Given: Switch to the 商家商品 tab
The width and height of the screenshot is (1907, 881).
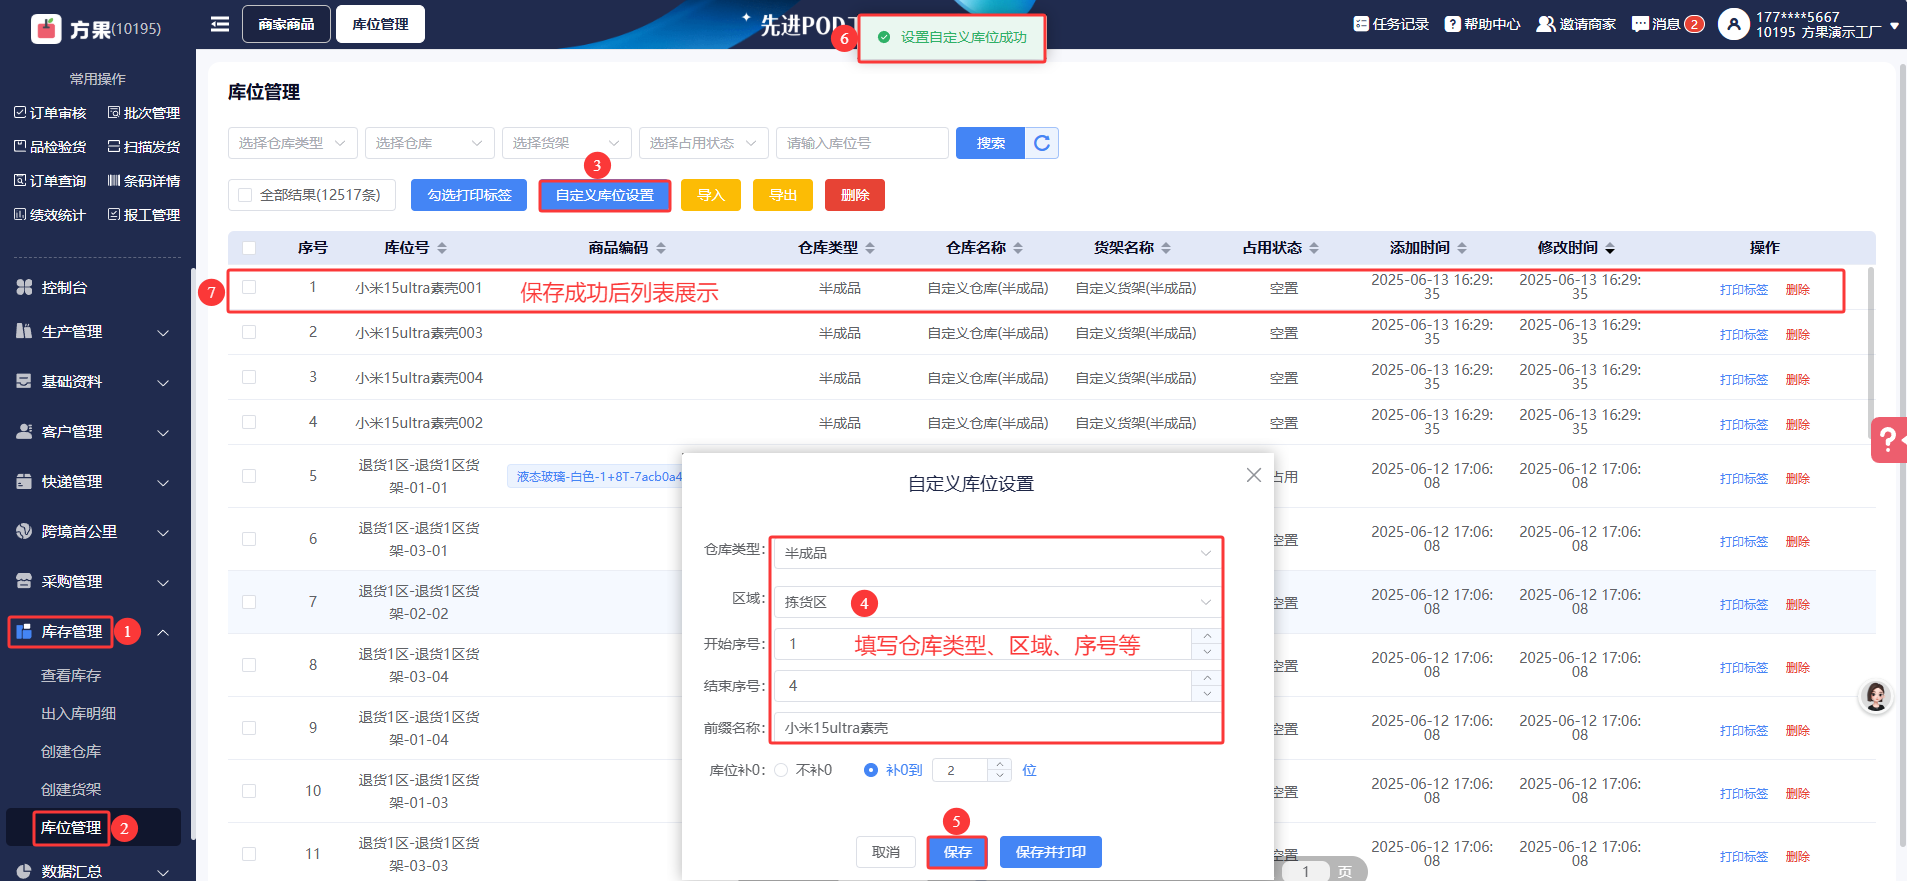Looking at the screenshot, I should click(x=286, y=24).
